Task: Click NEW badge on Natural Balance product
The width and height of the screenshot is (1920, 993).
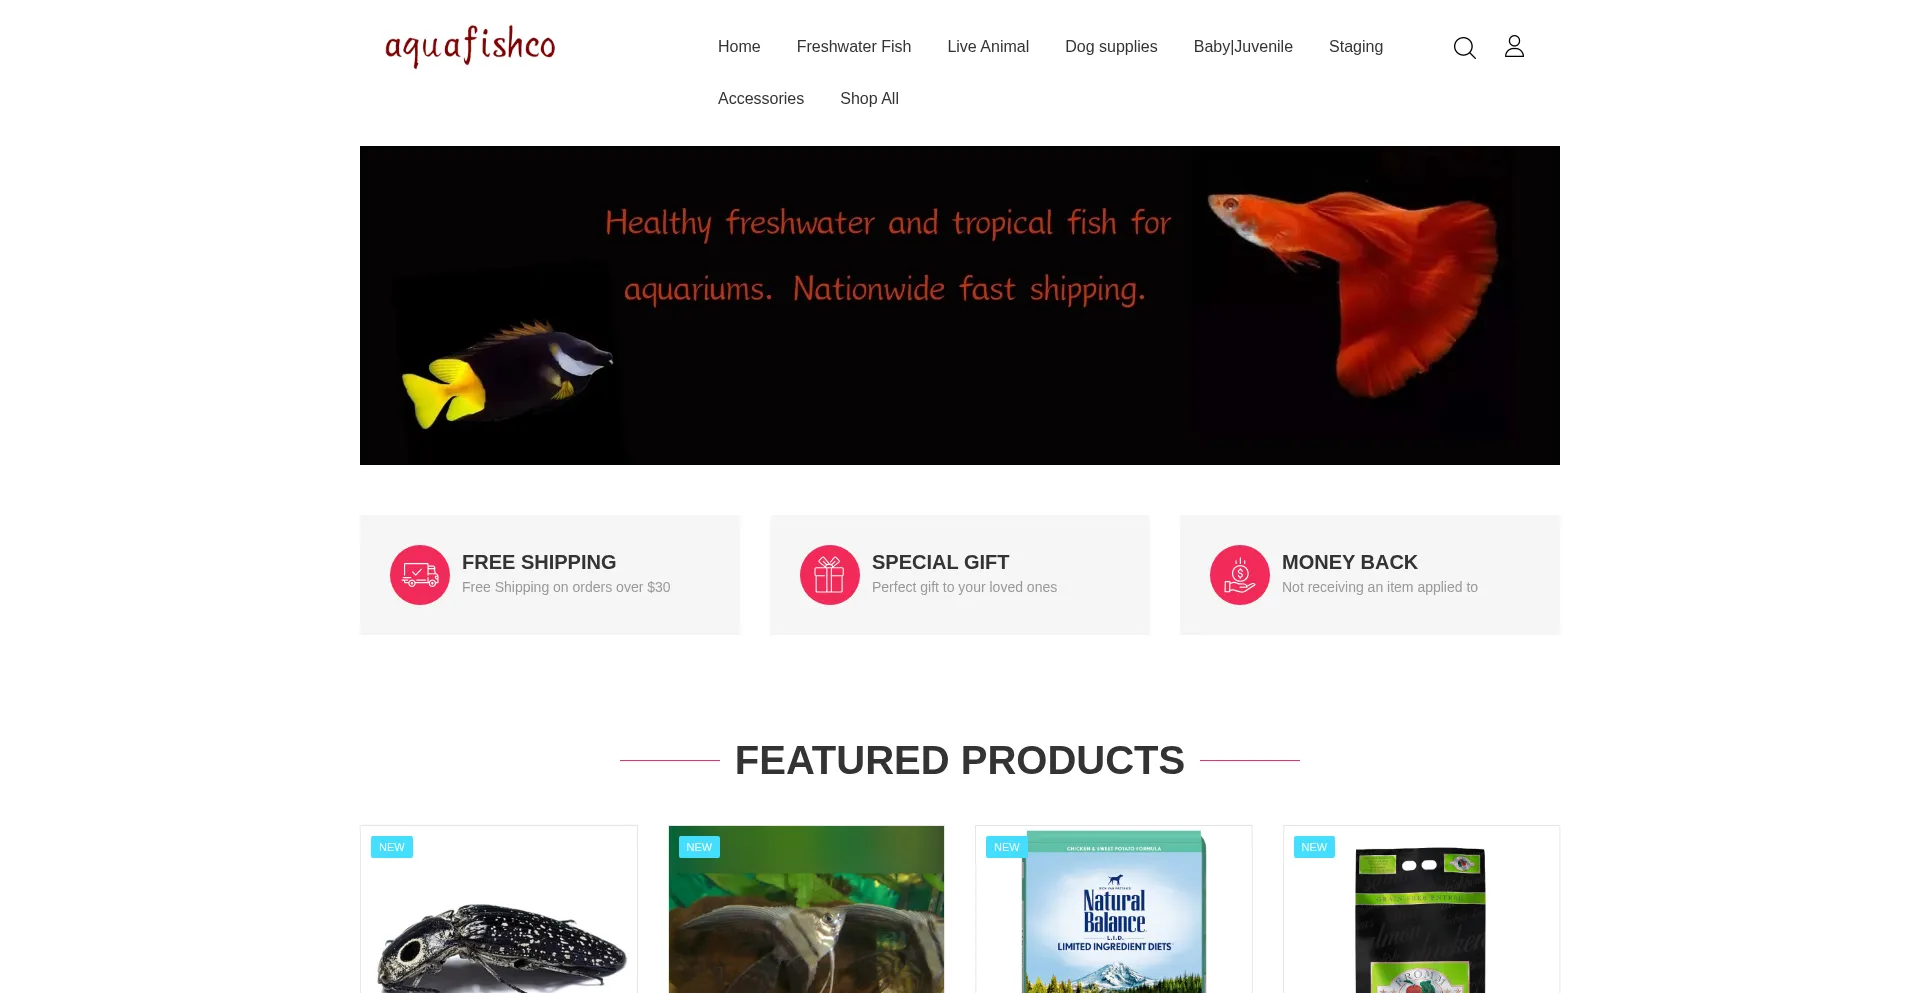Action: point(1007,847)
